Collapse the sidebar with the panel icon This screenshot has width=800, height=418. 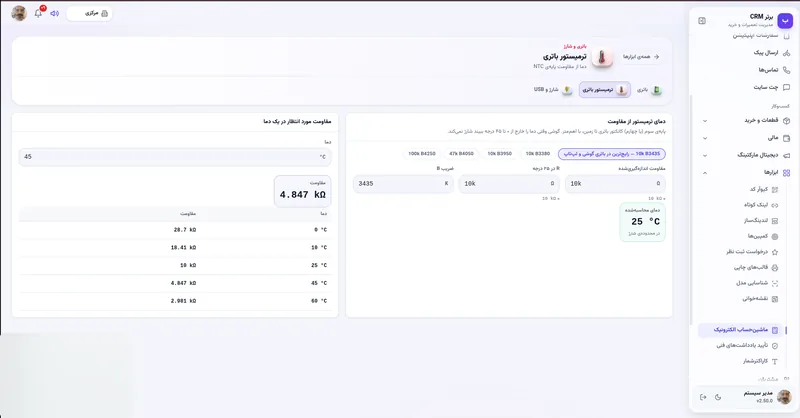[x=702, y=21]
